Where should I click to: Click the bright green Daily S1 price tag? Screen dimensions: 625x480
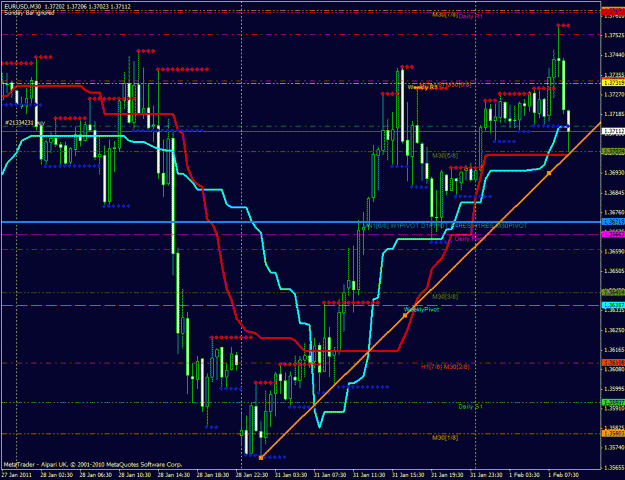(613, 402)
